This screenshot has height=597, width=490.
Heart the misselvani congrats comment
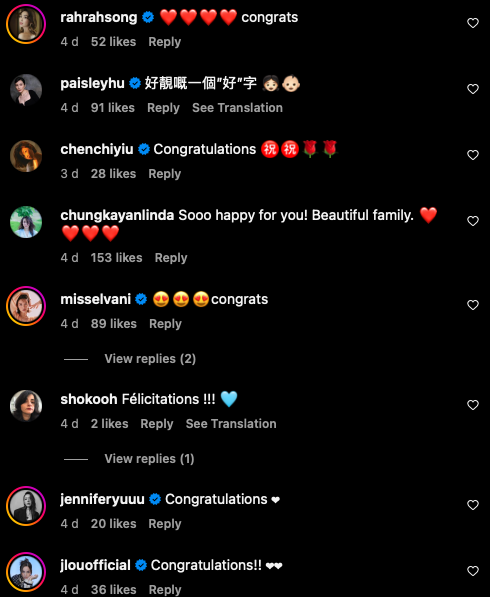[x=472, y=305]
